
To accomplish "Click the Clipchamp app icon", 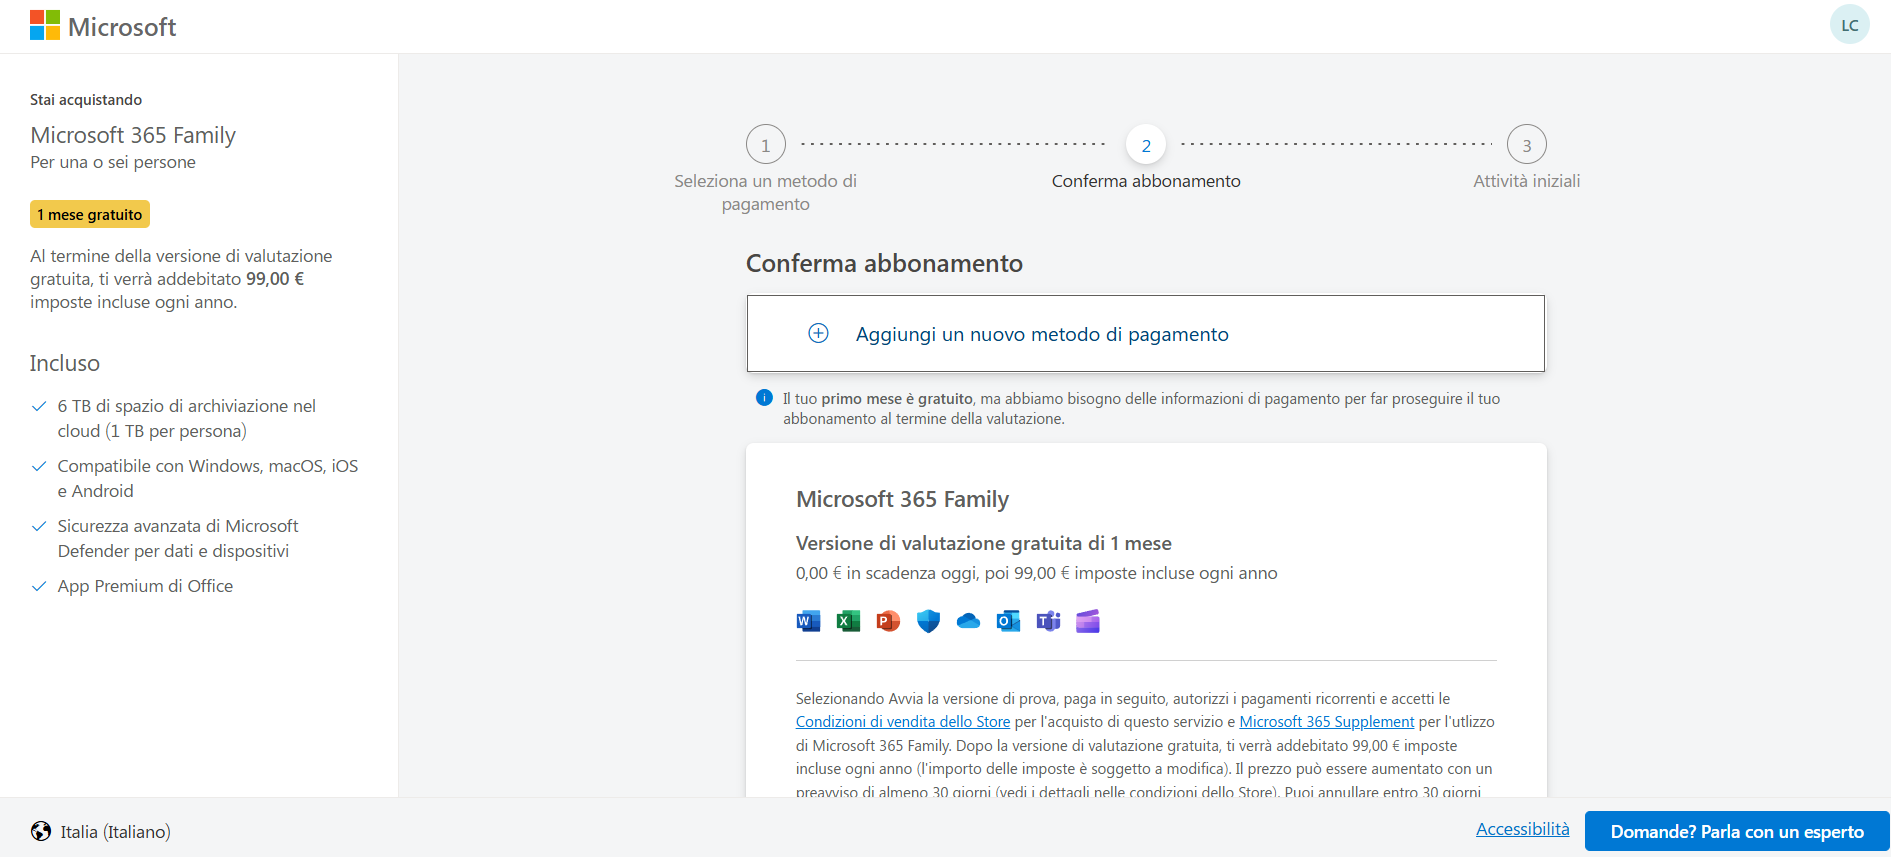I will [1088, 621].
